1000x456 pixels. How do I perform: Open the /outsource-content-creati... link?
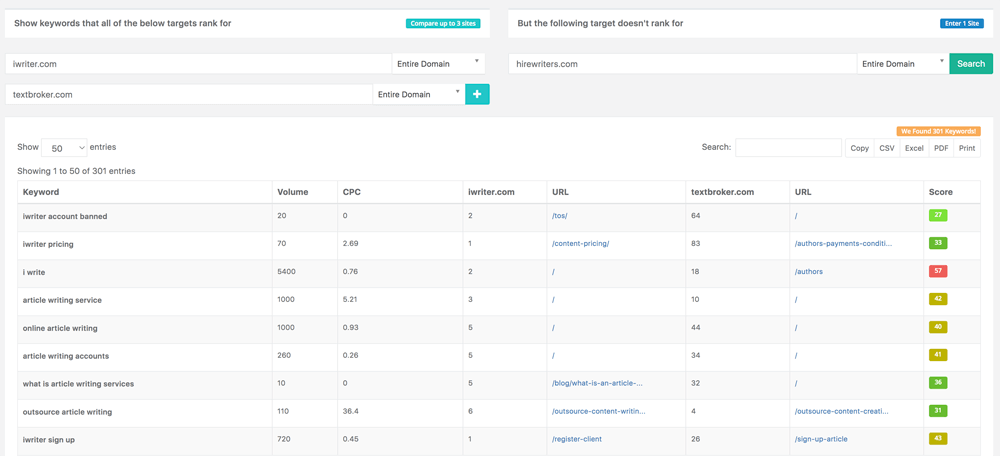[841, 412]
